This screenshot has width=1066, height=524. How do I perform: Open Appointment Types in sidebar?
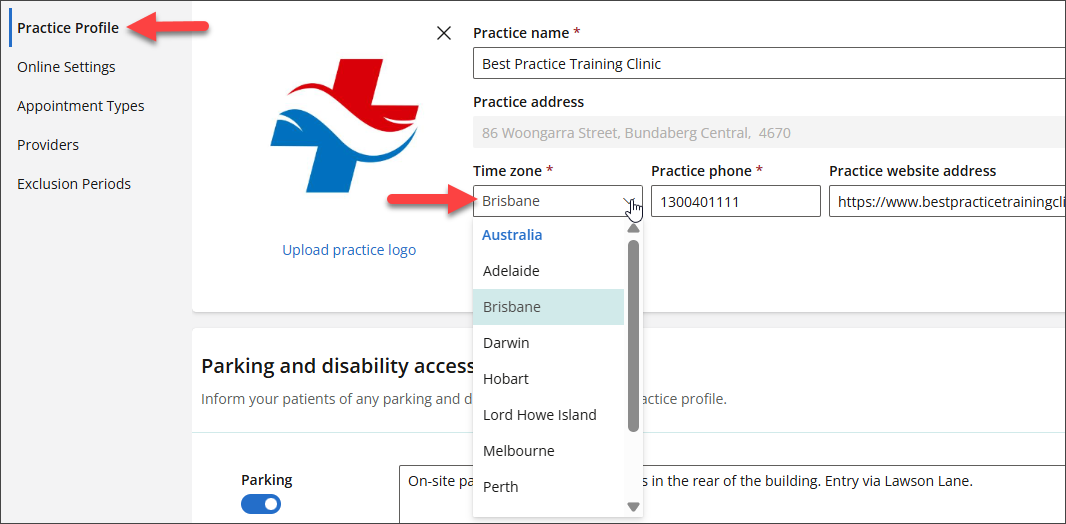[x=80, y=106]
